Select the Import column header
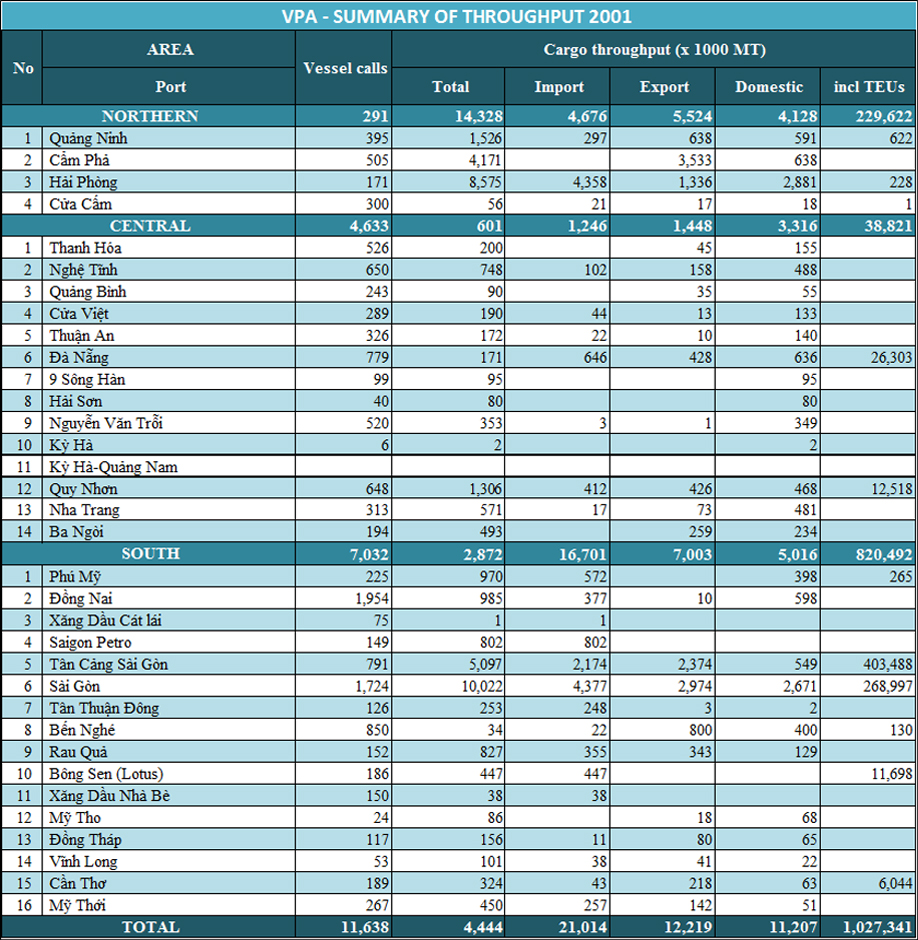Screen dimensions: 918x940 [559, 87]
